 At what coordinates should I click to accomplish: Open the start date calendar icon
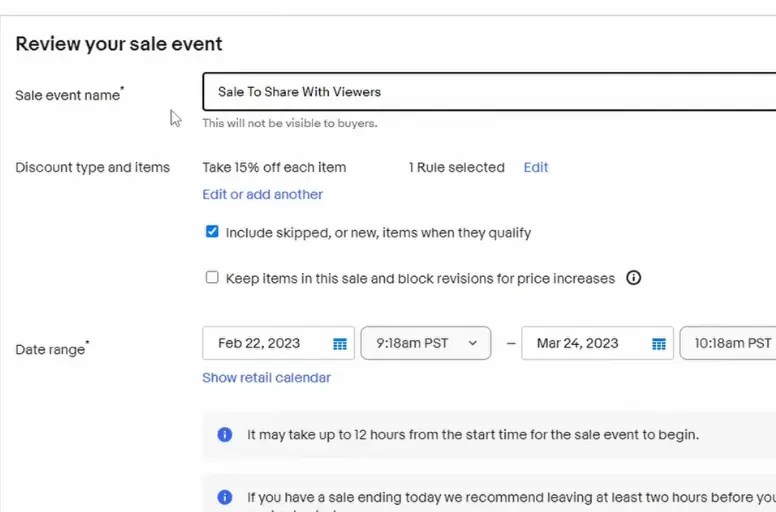pos(340,344)
